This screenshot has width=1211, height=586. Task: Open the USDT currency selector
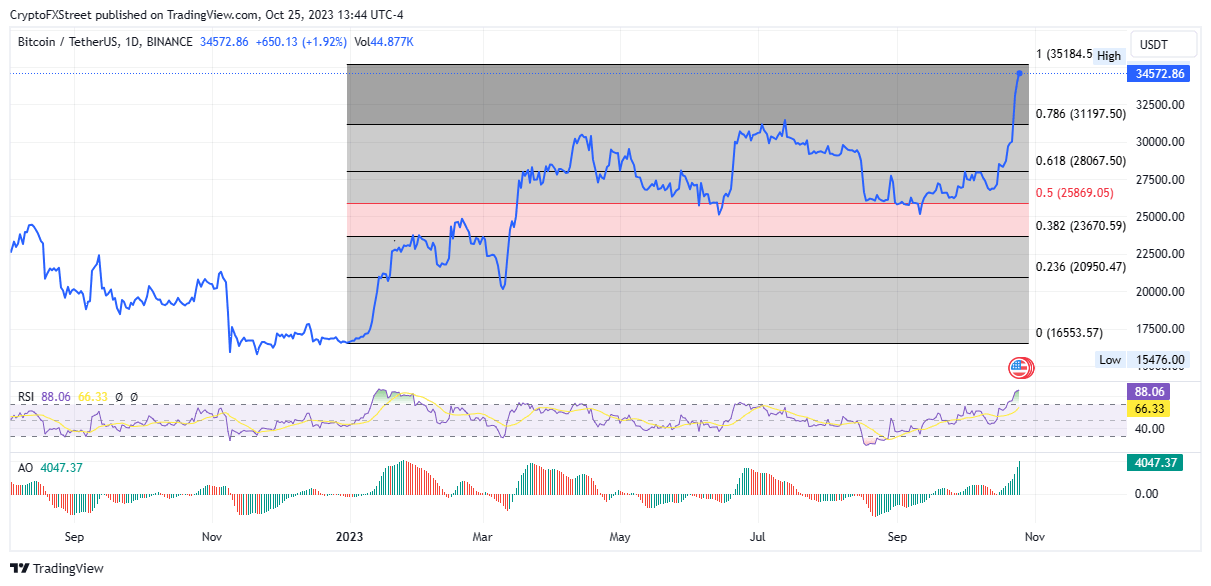coord(1154,45)
